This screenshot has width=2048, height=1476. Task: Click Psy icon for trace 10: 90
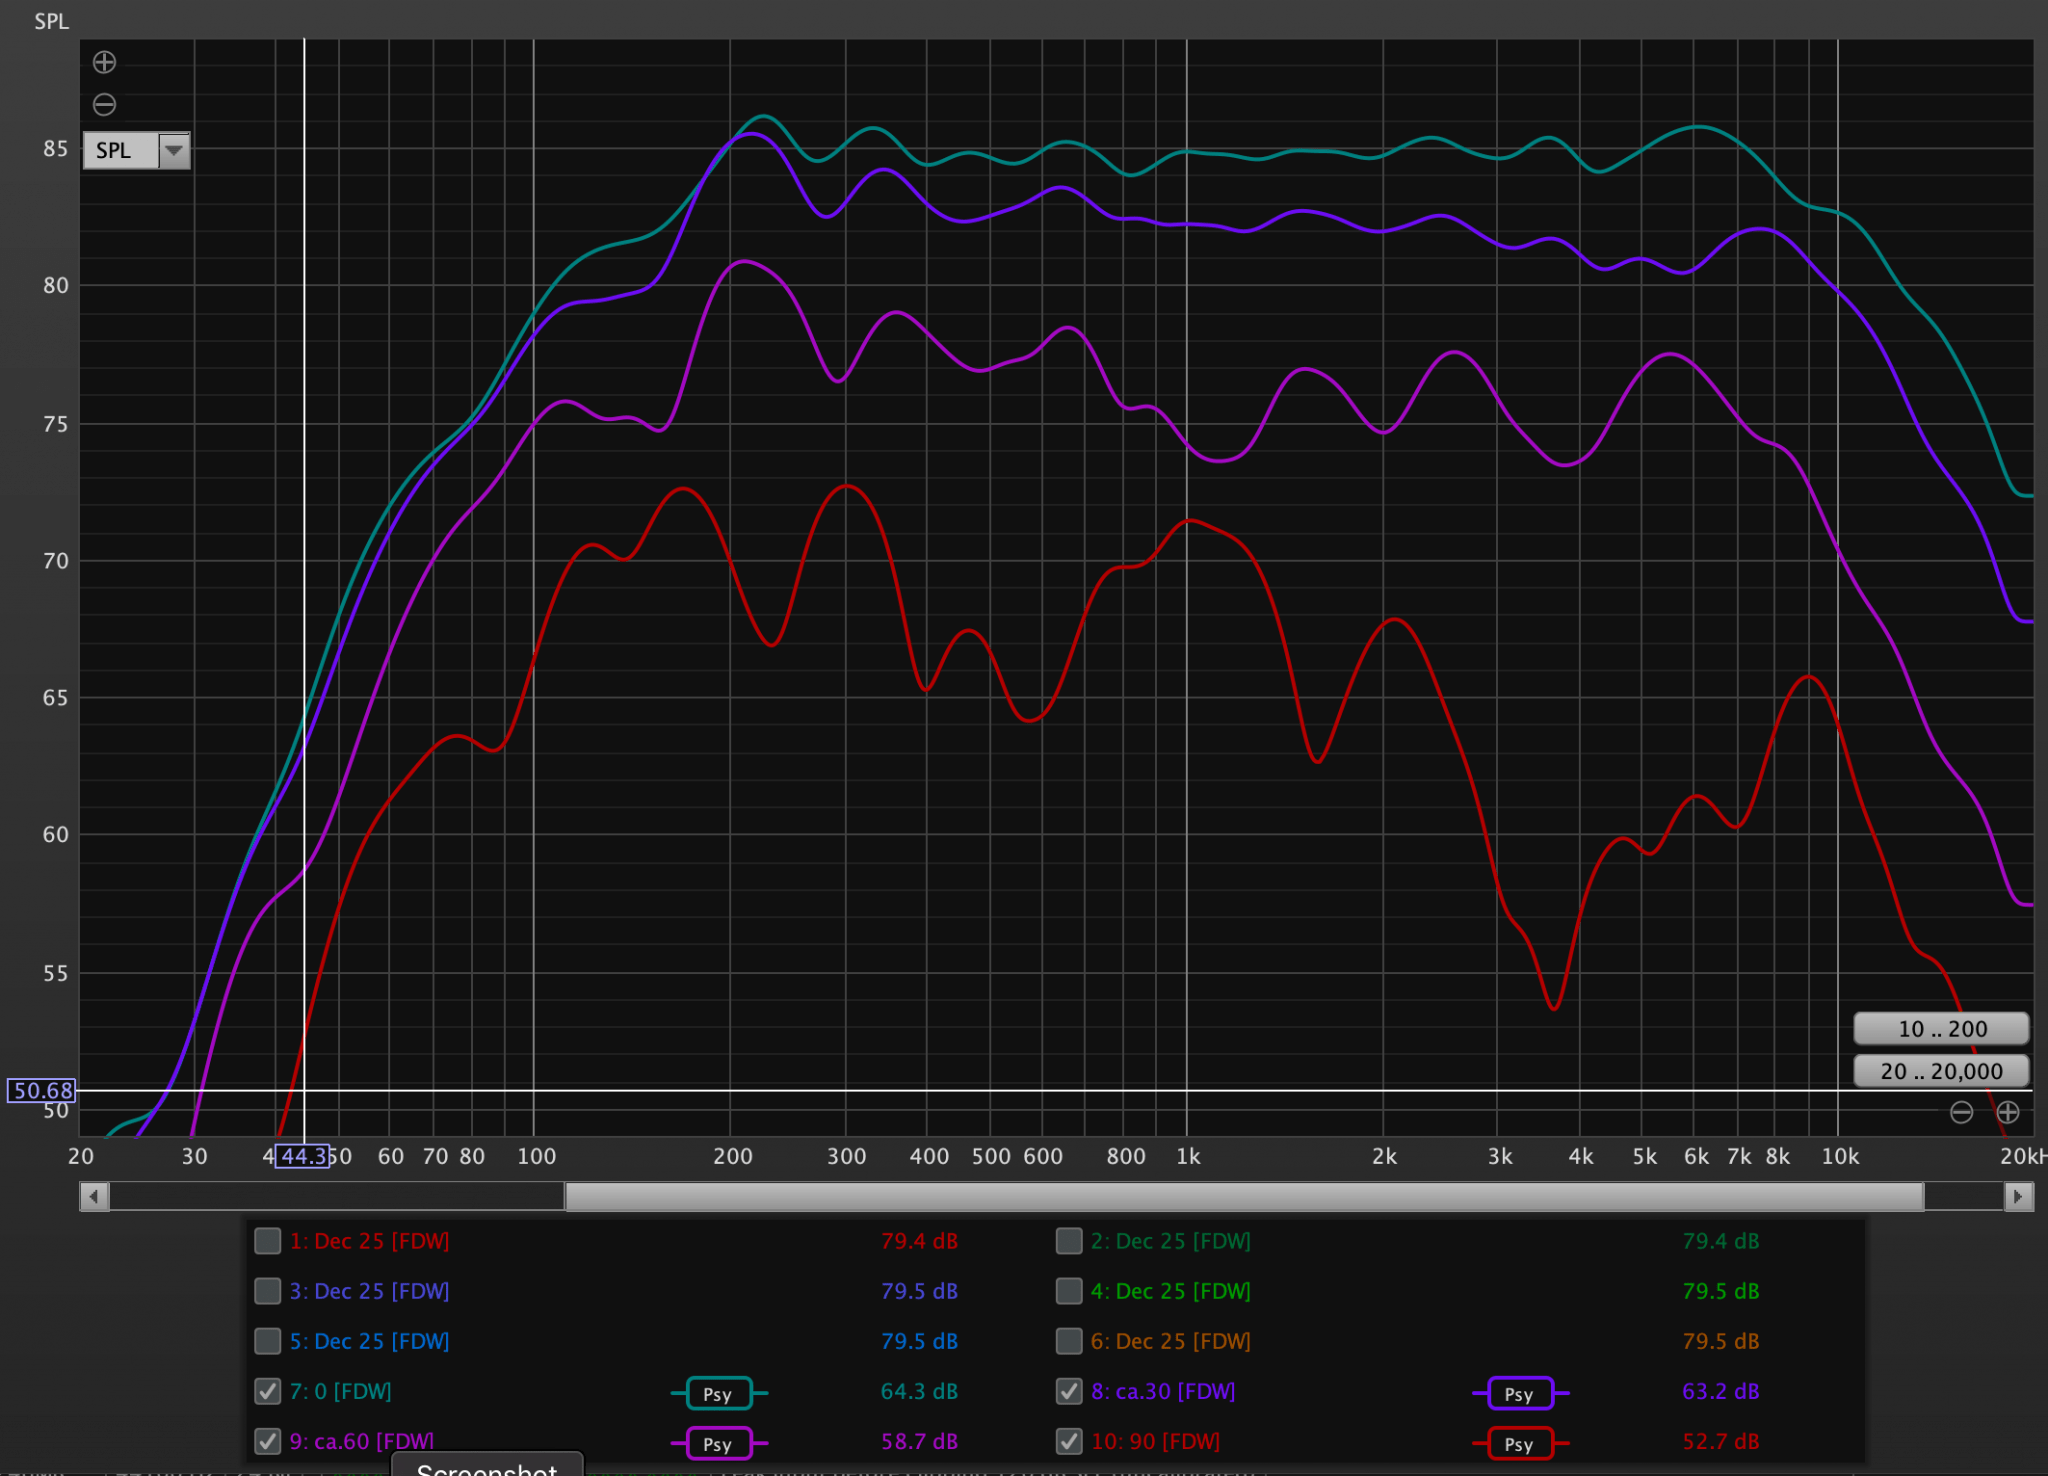[x=1520, y=1444]
